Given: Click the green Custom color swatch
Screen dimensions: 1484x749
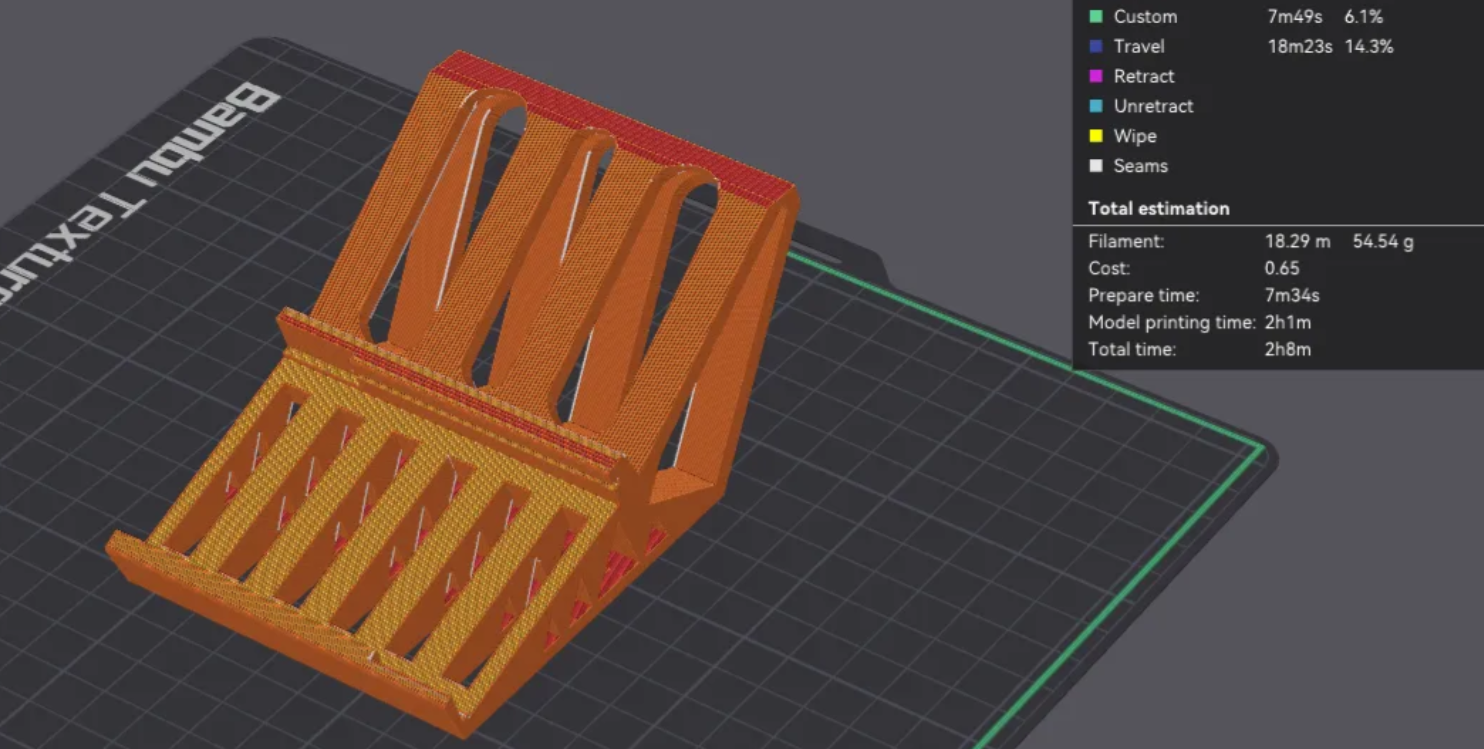Looking at the screenshot, I should coord(1096,16).
